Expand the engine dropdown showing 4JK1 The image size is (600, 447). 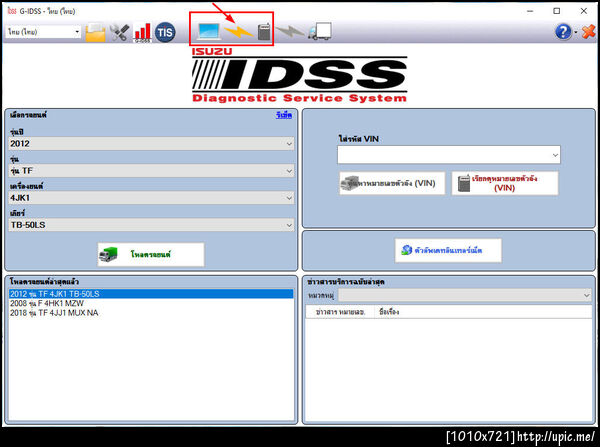pyautogui.click(x=151, y=198)
